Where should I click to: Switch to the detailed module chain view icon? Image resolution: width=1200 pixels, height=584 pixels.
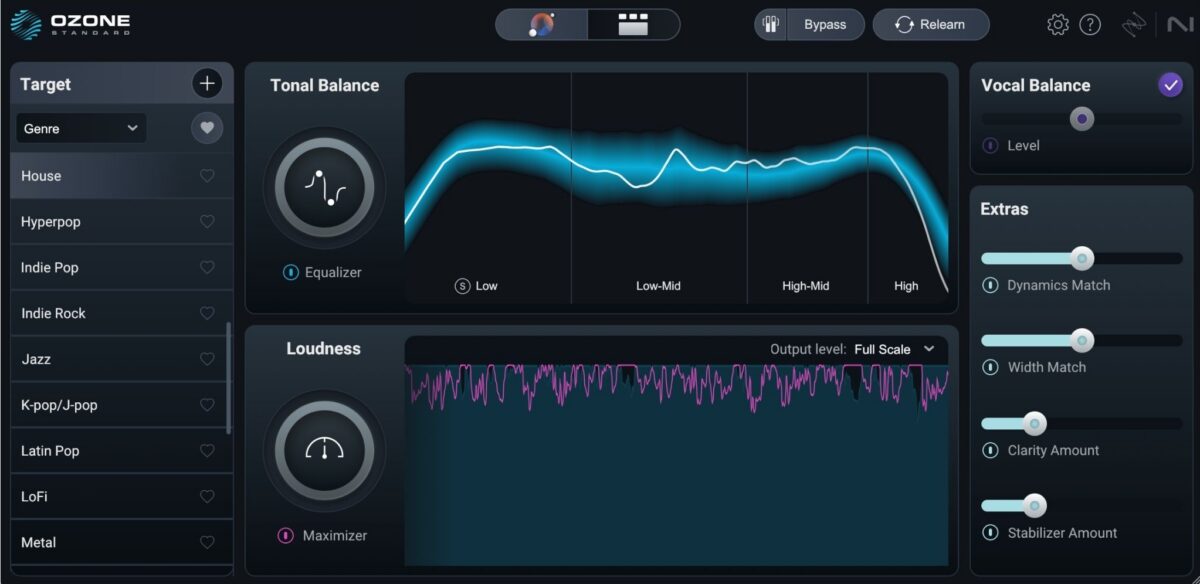pos(632,24)
